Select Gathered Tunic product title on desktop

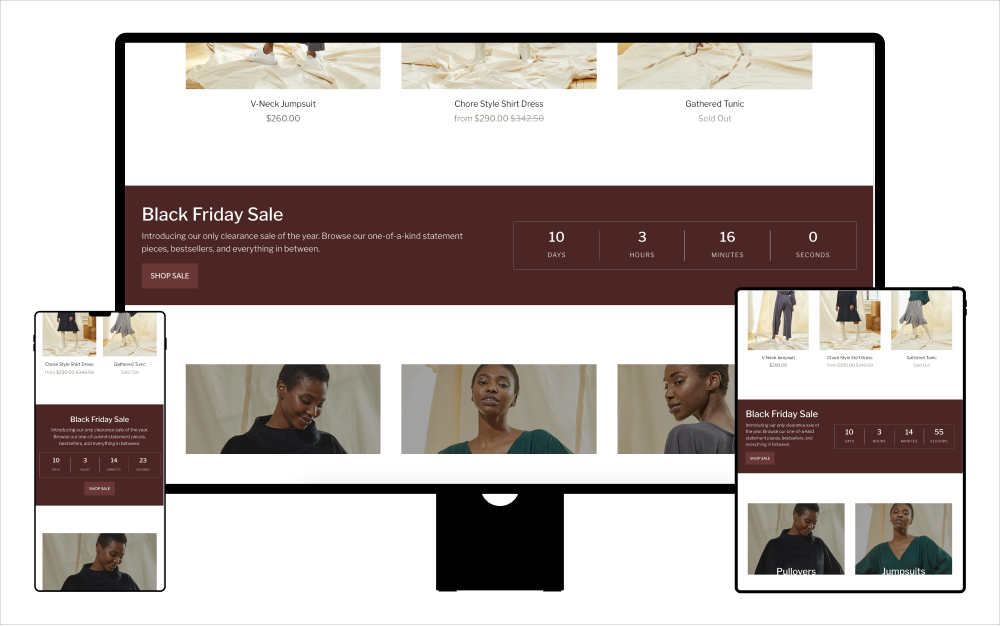coord(714,104)
